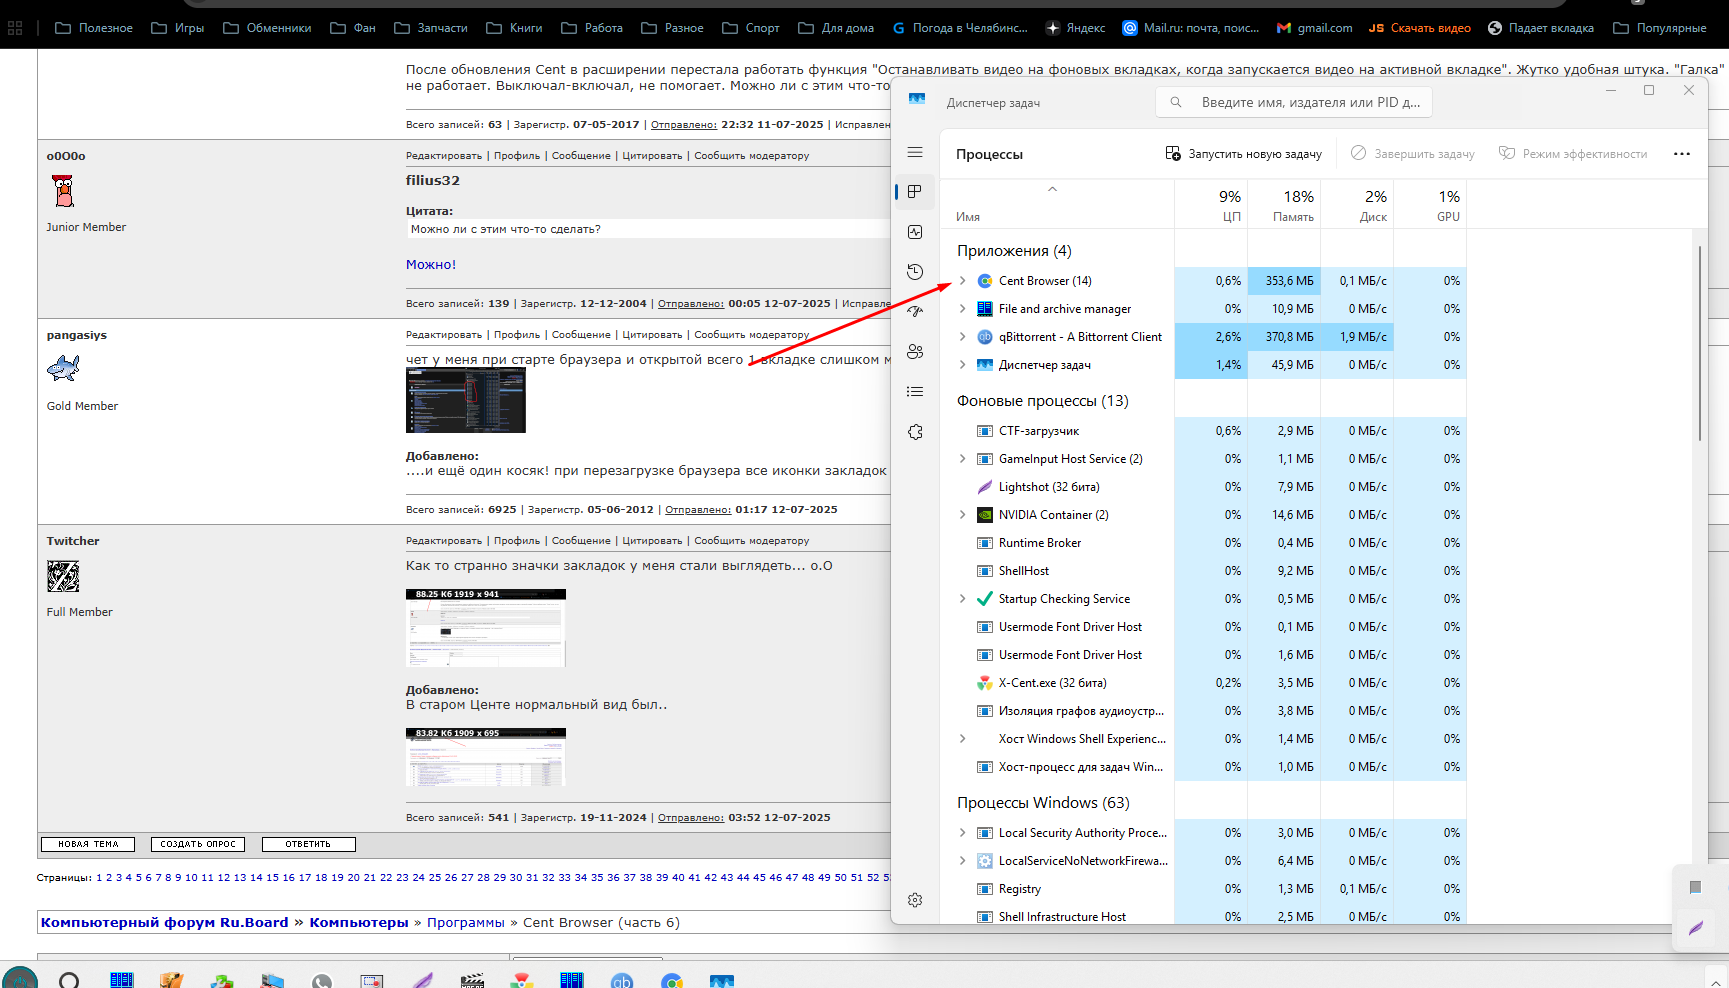Screen dimensions: 1729x988
Task: Open pangasiys's dark screenshot thumbnail
Action: pos(466,400)
